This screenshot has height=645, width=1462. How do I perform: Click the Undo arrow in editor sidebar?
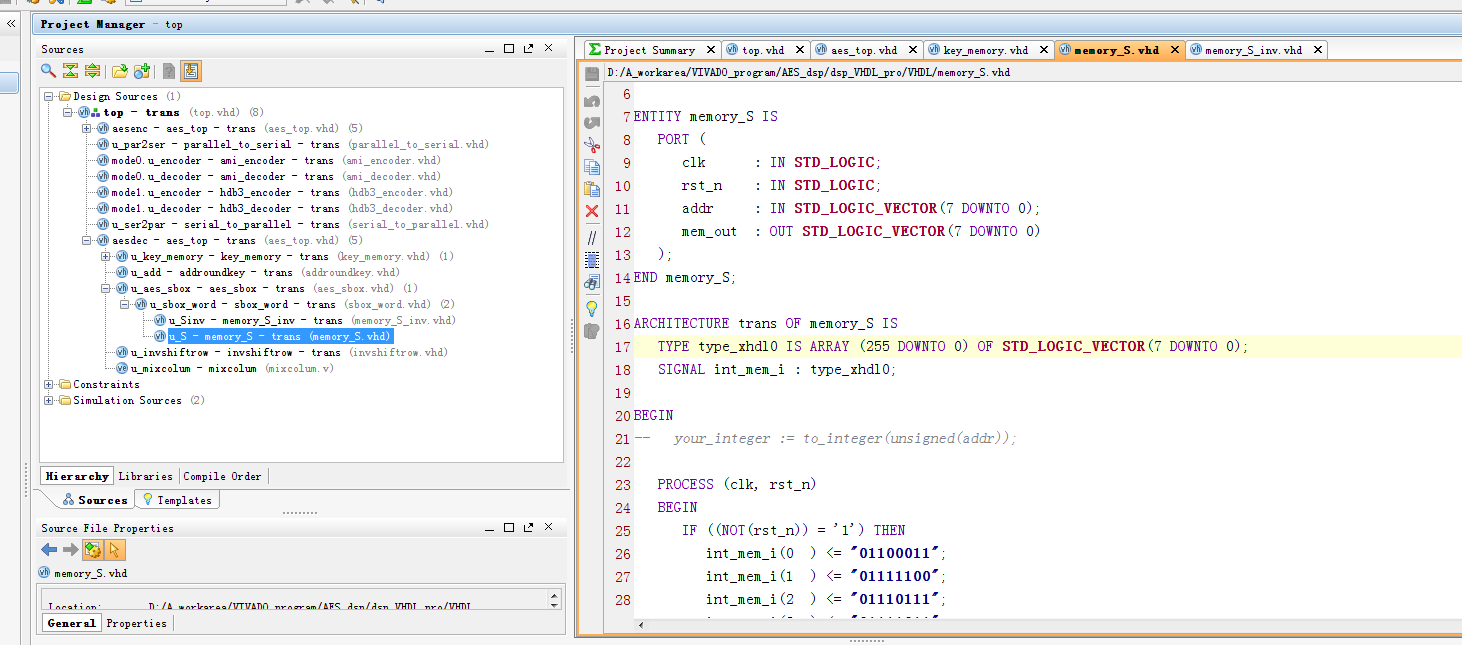pyautogui.click(x=592, y=100)
